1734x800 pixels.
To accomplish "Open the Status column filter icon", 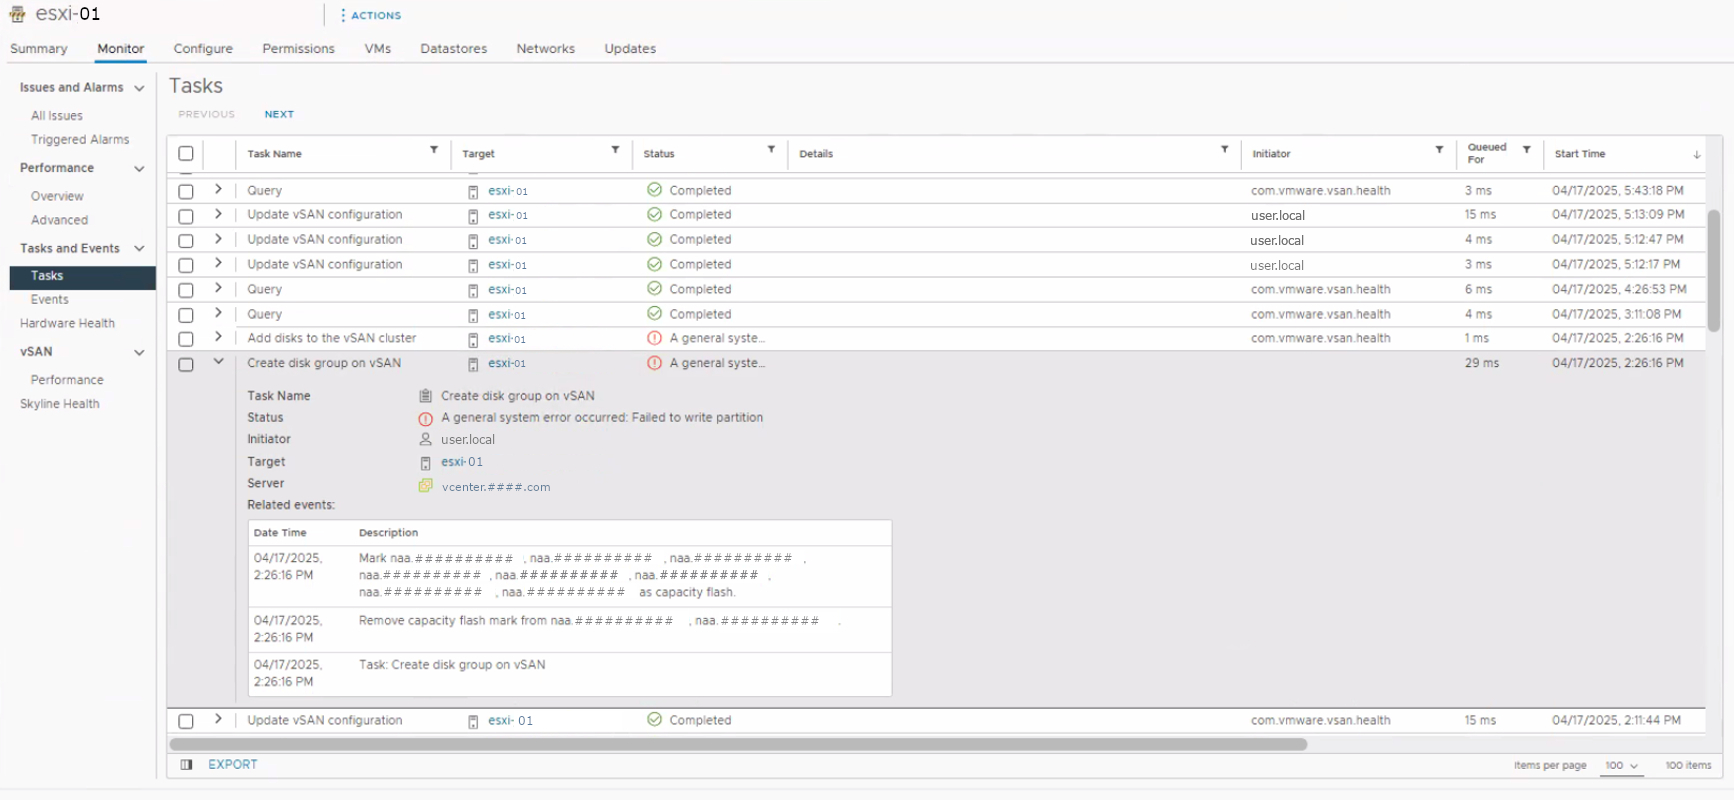I will click(x=771, y=150).
